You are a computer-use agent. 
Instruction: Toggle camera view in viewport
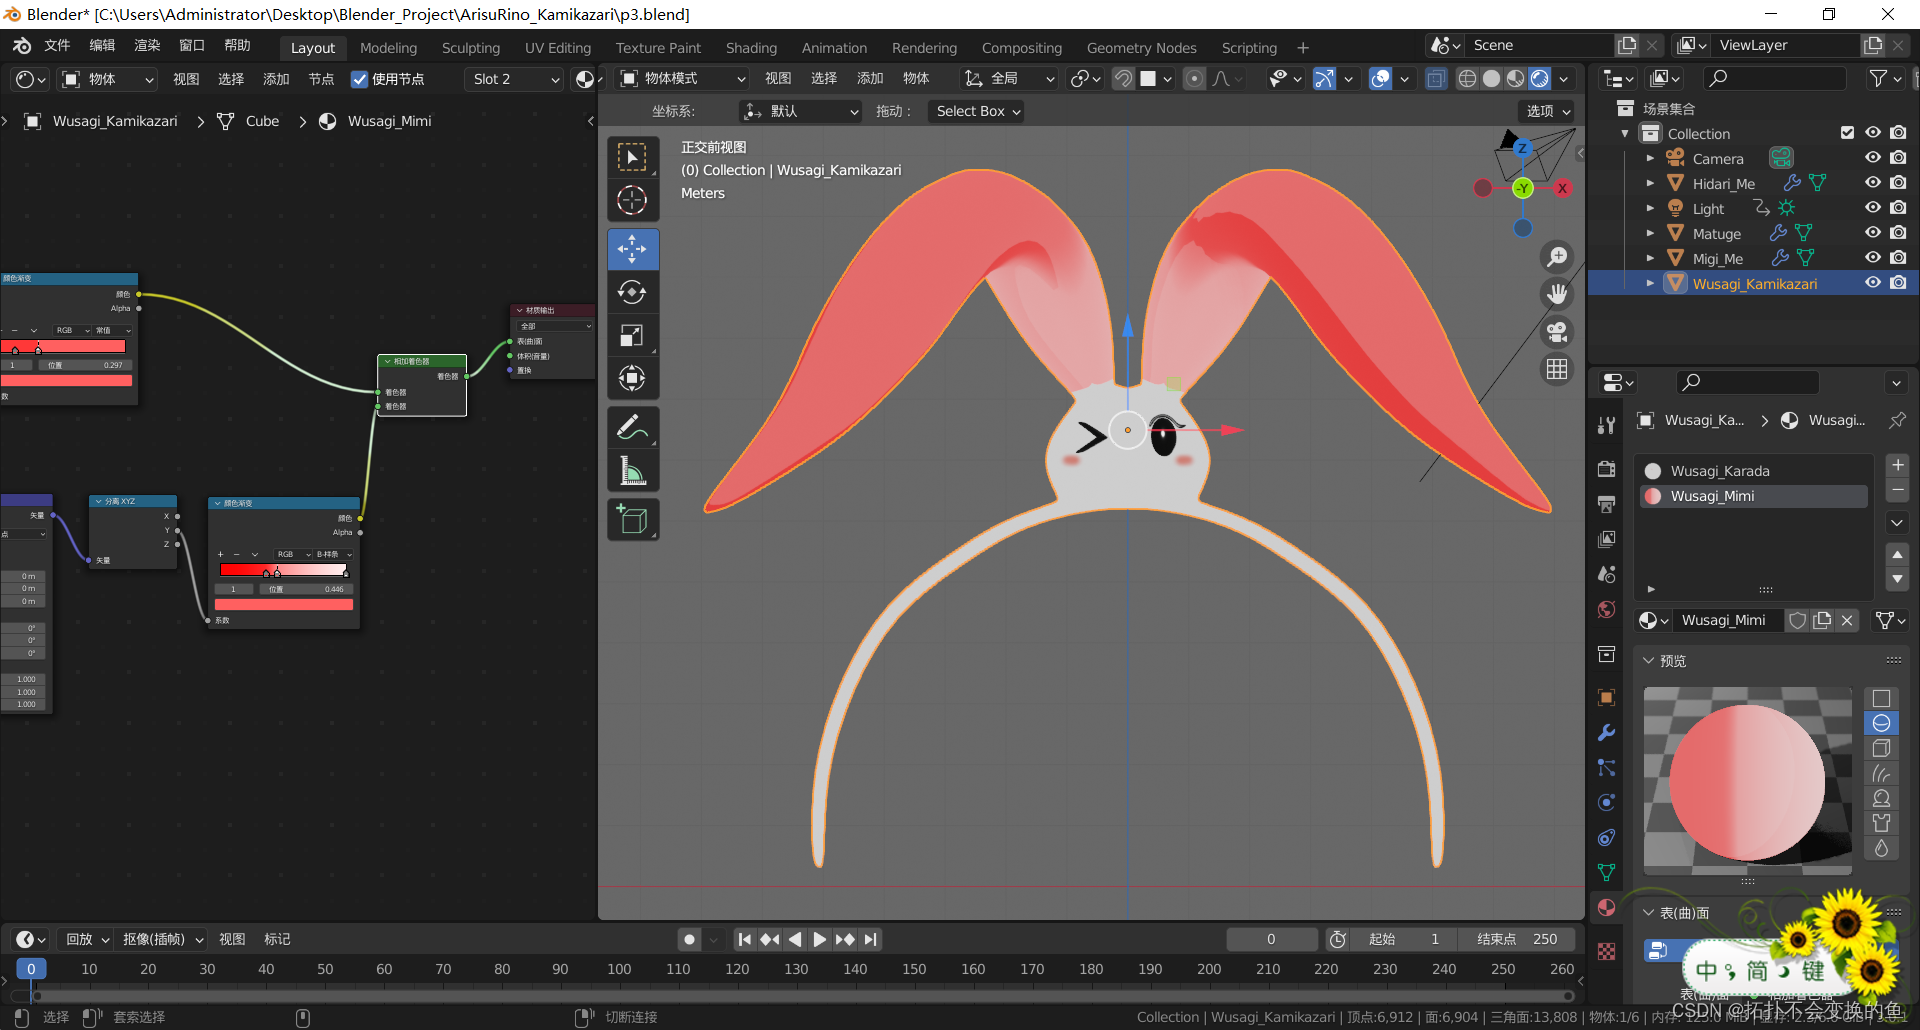click(x=1557, y=332)
